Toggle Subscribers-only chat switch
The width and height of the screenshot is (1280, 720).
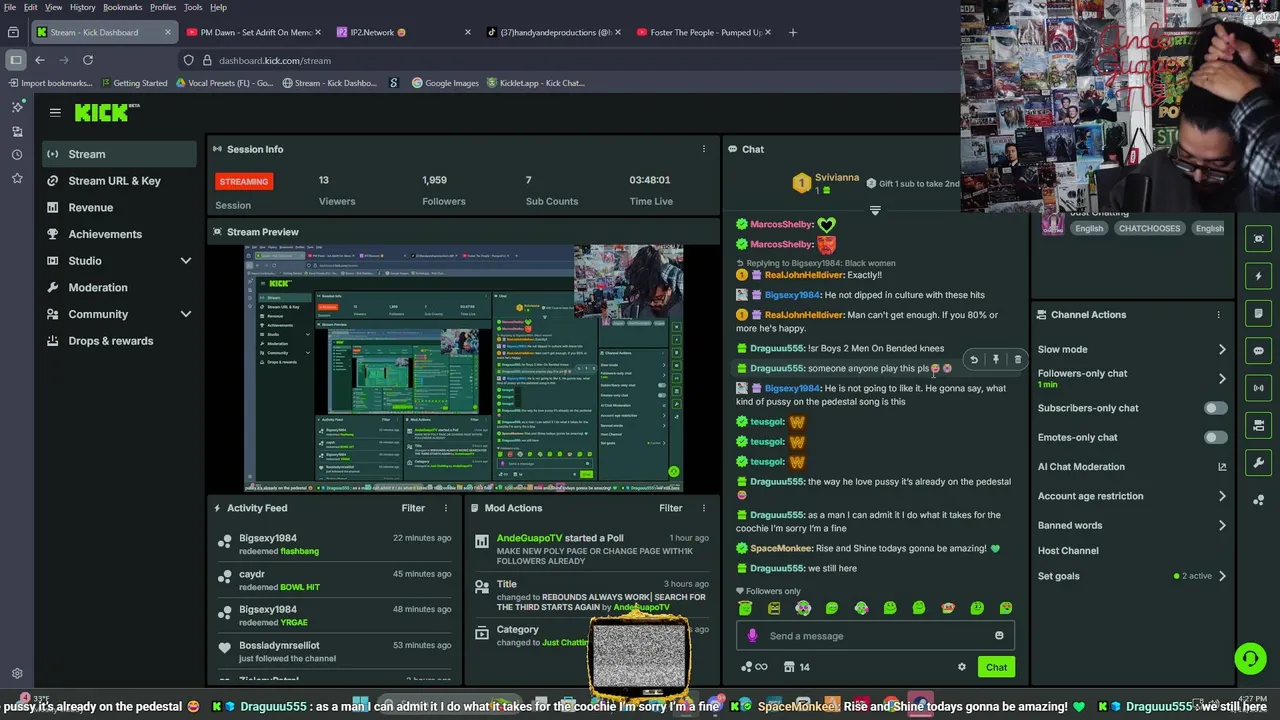click(x=1215, y=408)
